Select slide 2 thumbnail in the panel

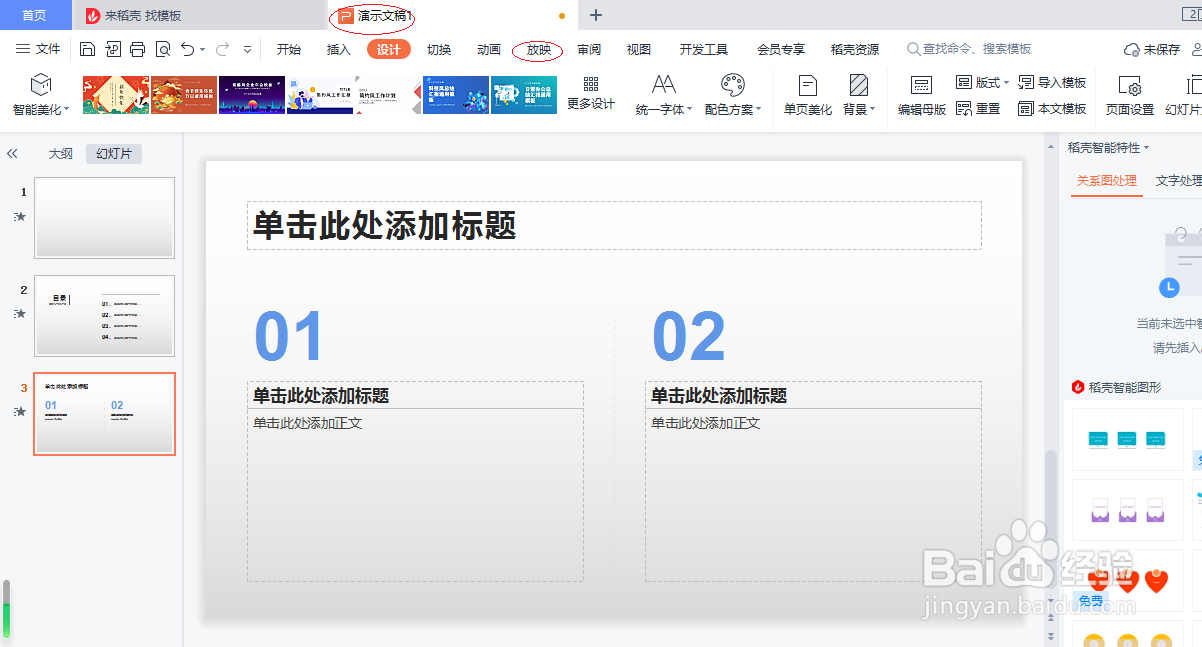tap(104, 316)
